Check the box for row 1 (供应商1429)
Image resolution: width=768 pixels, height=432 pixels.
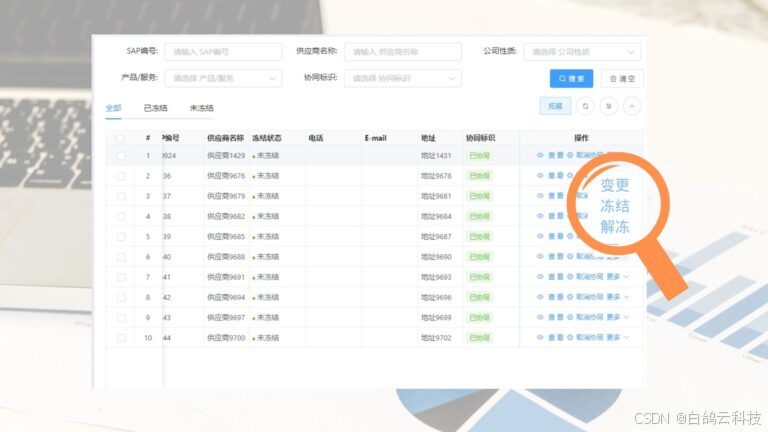[120, 156]
